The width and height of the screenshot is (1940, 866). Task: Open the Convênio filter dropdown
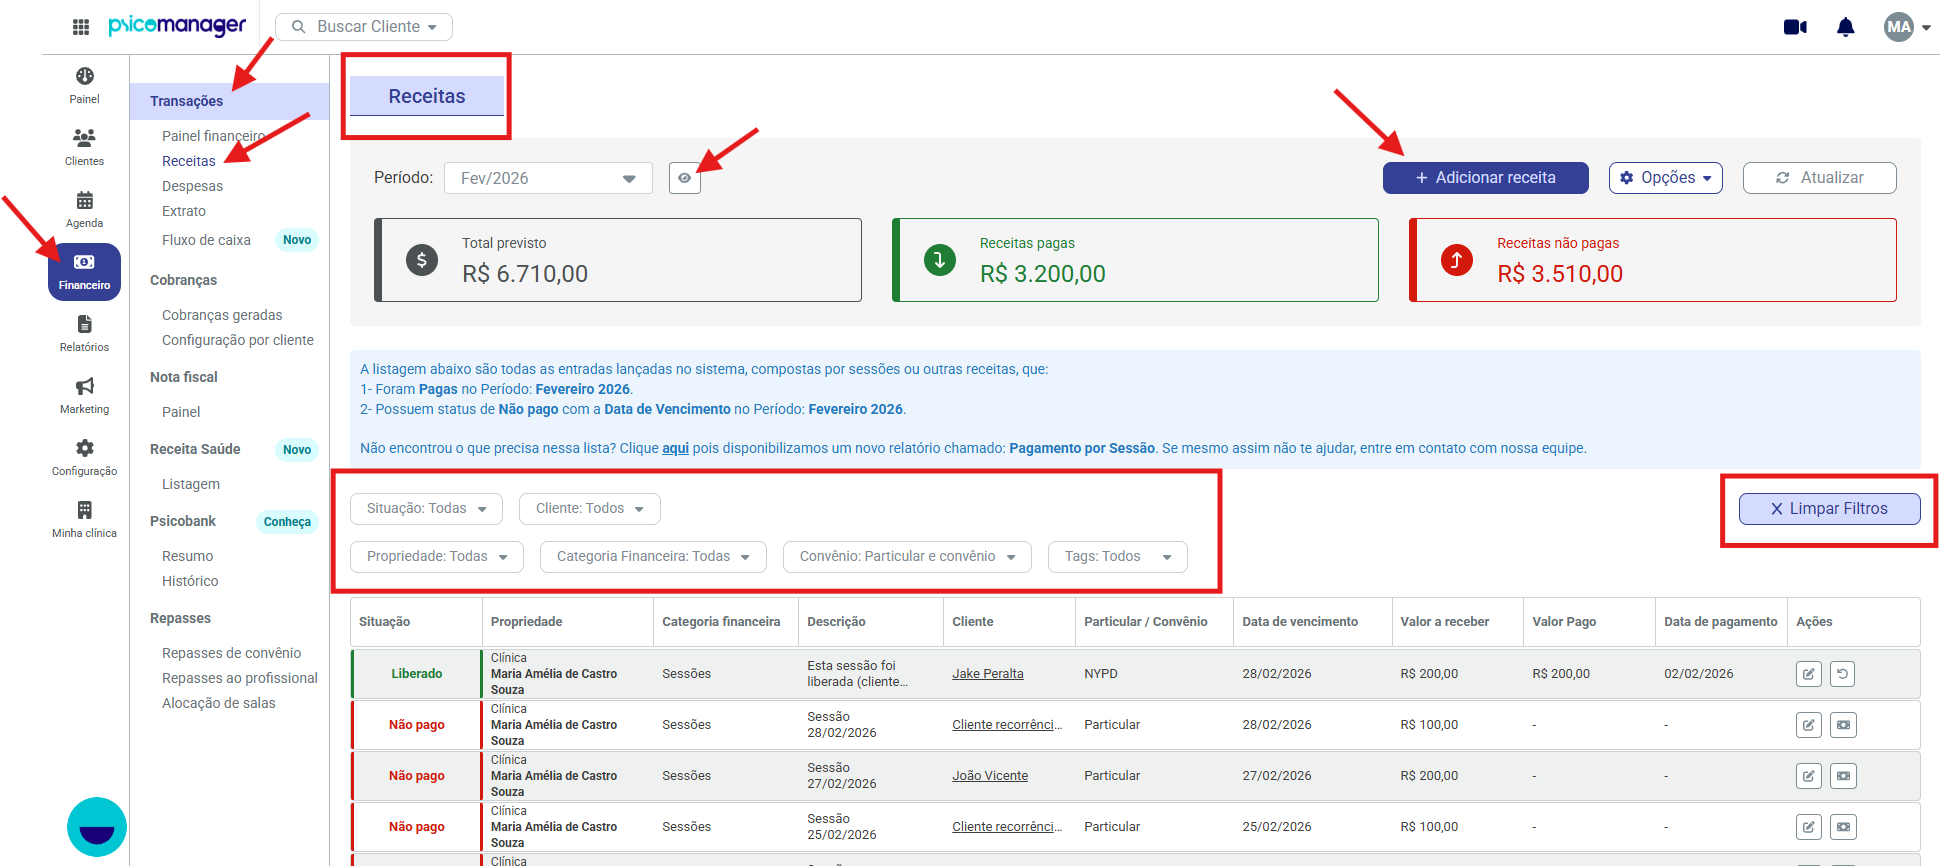click(907, 557)
